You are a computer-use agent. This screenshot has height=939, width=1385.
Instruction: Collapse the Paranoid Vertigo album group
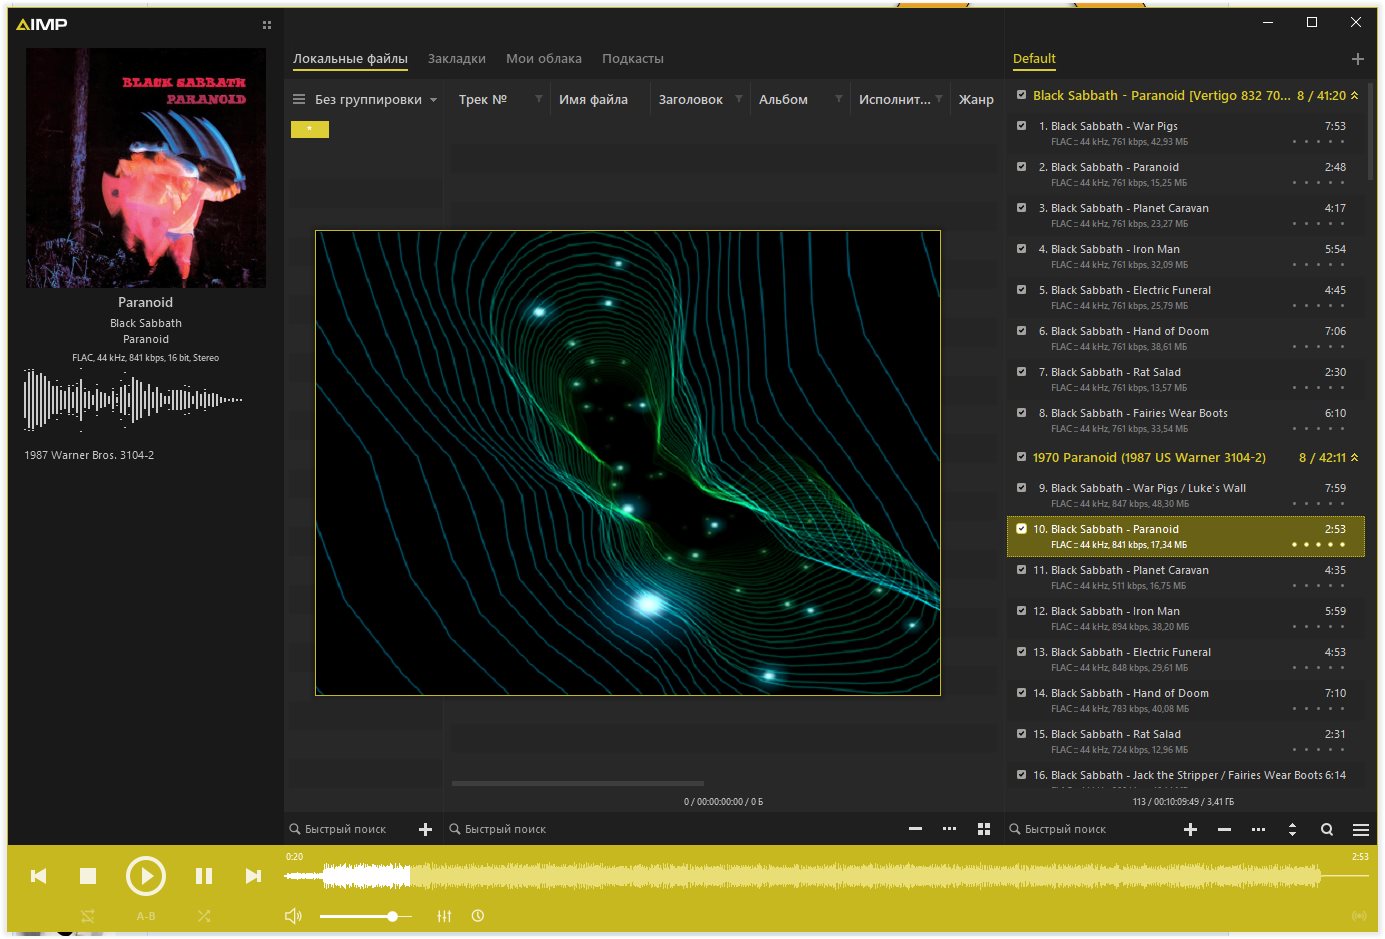[1354, 96]
